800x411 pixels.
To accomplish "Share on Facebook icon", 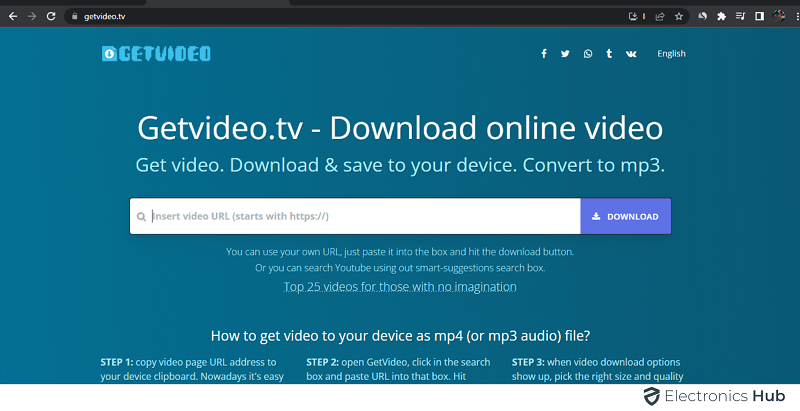I will tap(544, 54).
